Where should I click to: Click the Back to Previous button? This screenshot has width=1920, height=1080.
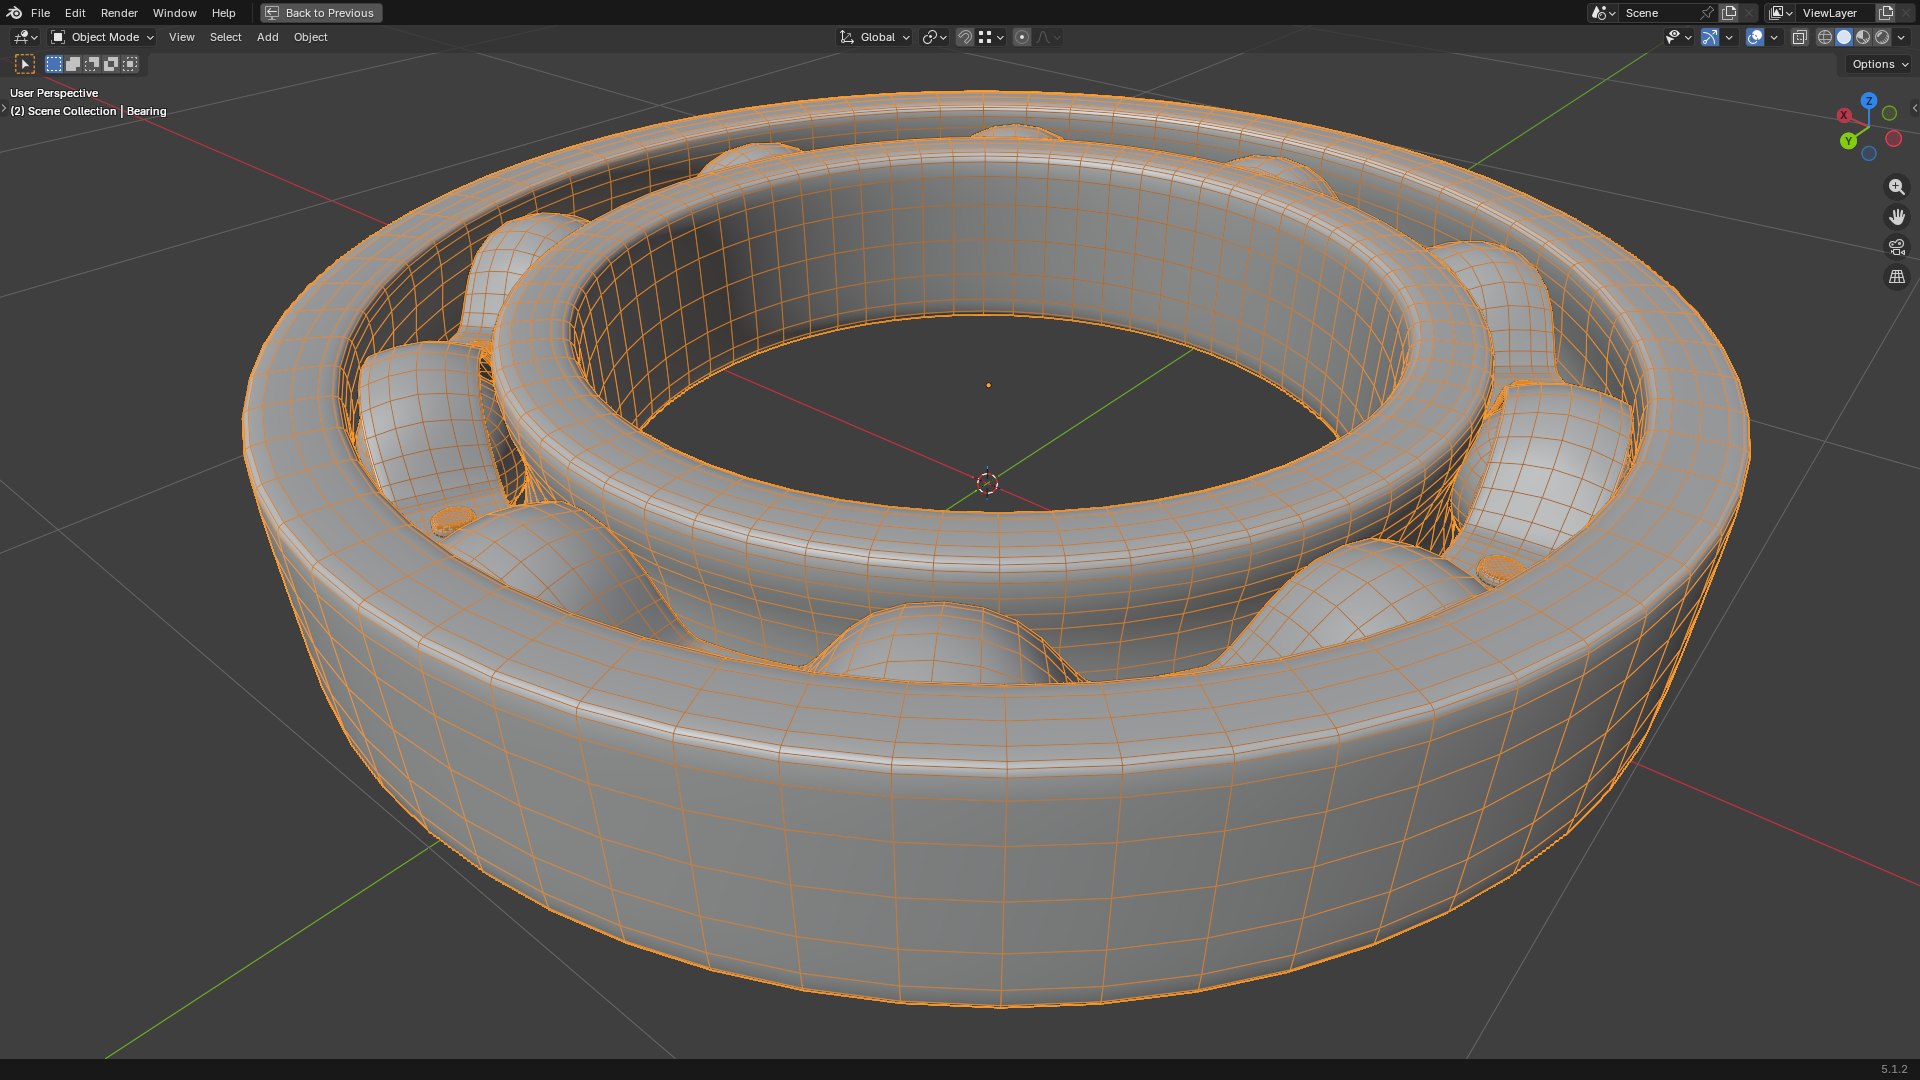[x=321, y=13]
